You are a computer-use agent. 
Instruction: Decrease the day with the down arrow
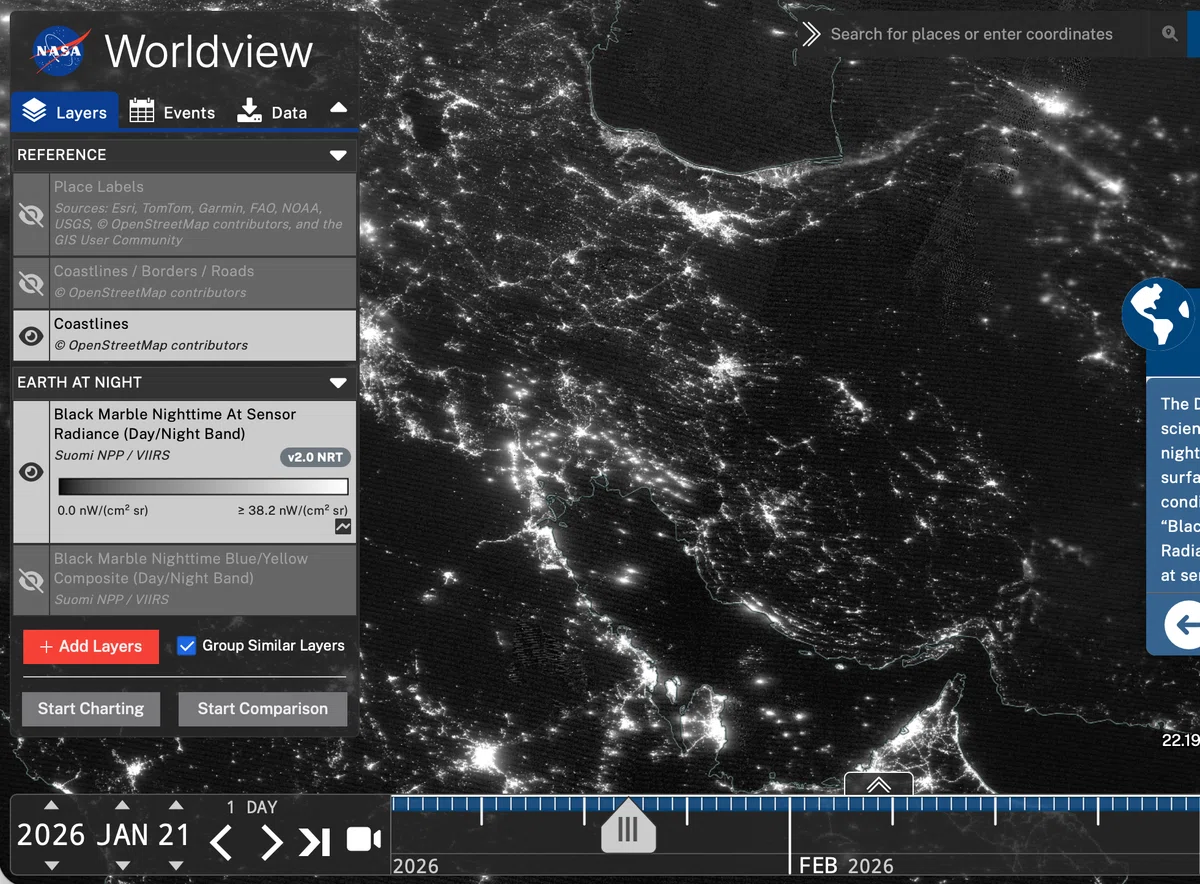click(176, 865)
